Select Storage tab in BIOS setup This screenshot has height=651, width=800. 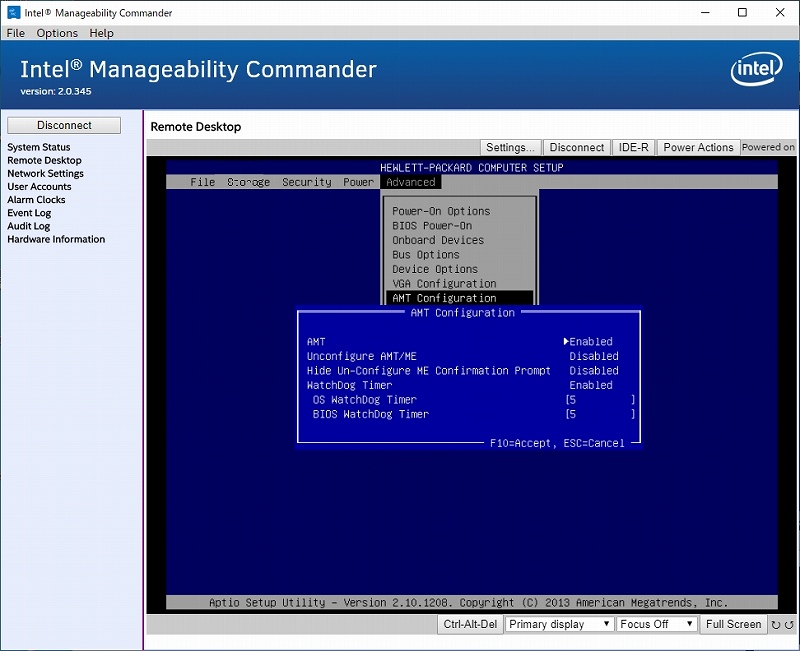[x=248, y=182]
